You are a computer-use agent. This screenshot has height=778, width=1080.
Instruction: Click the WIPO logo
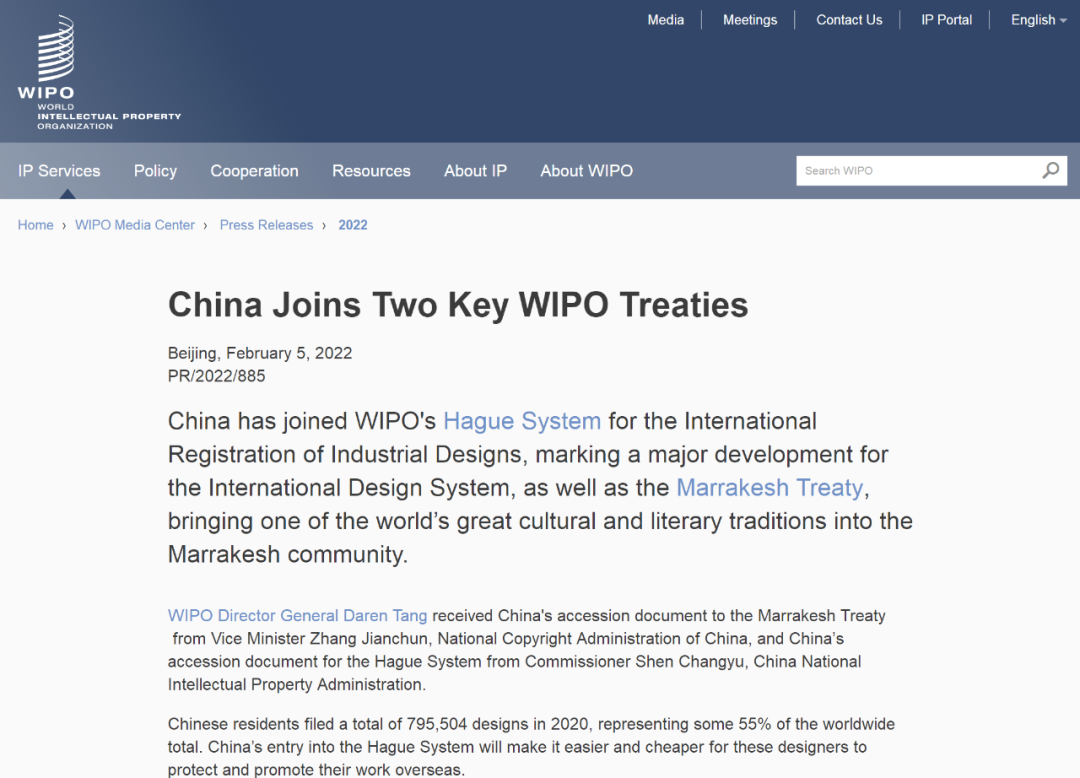click(x=99, y=72)
